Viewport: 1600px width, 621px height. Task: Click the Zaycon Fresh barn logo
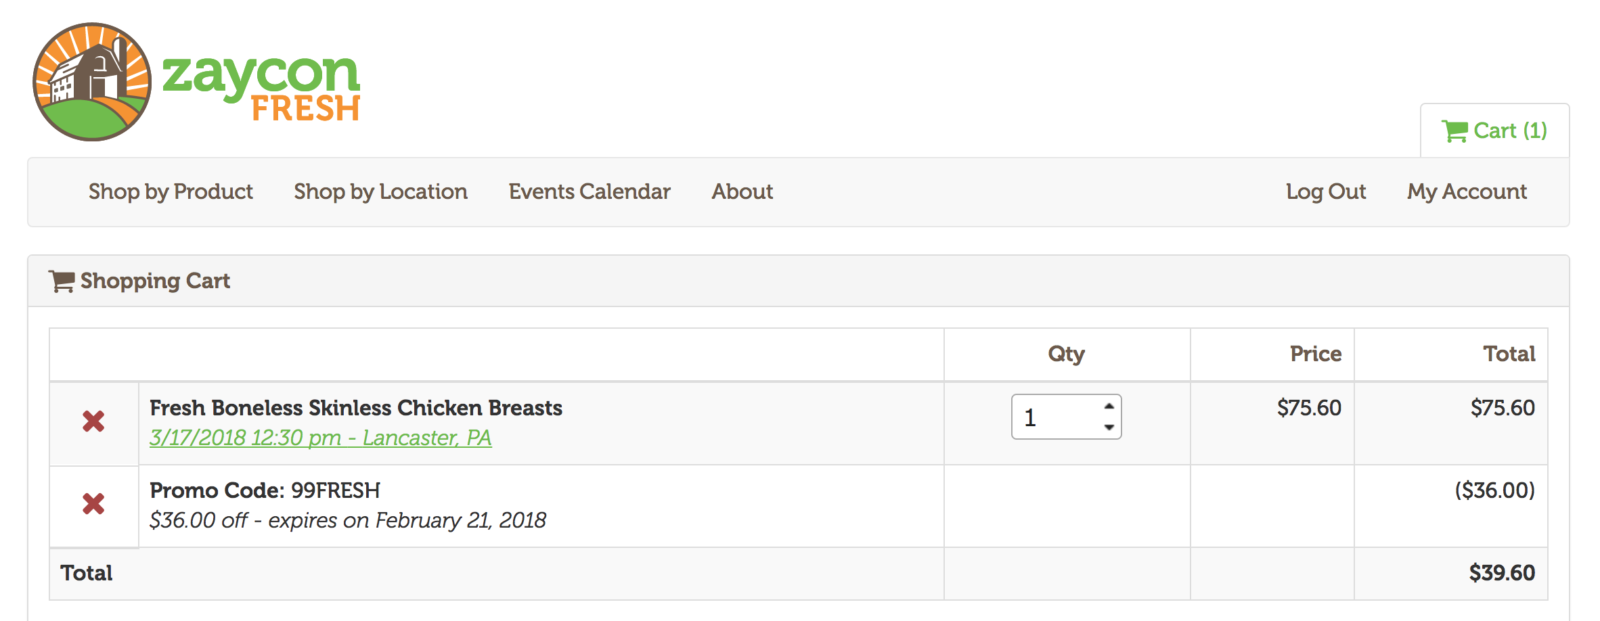click(x=92, y=82)
